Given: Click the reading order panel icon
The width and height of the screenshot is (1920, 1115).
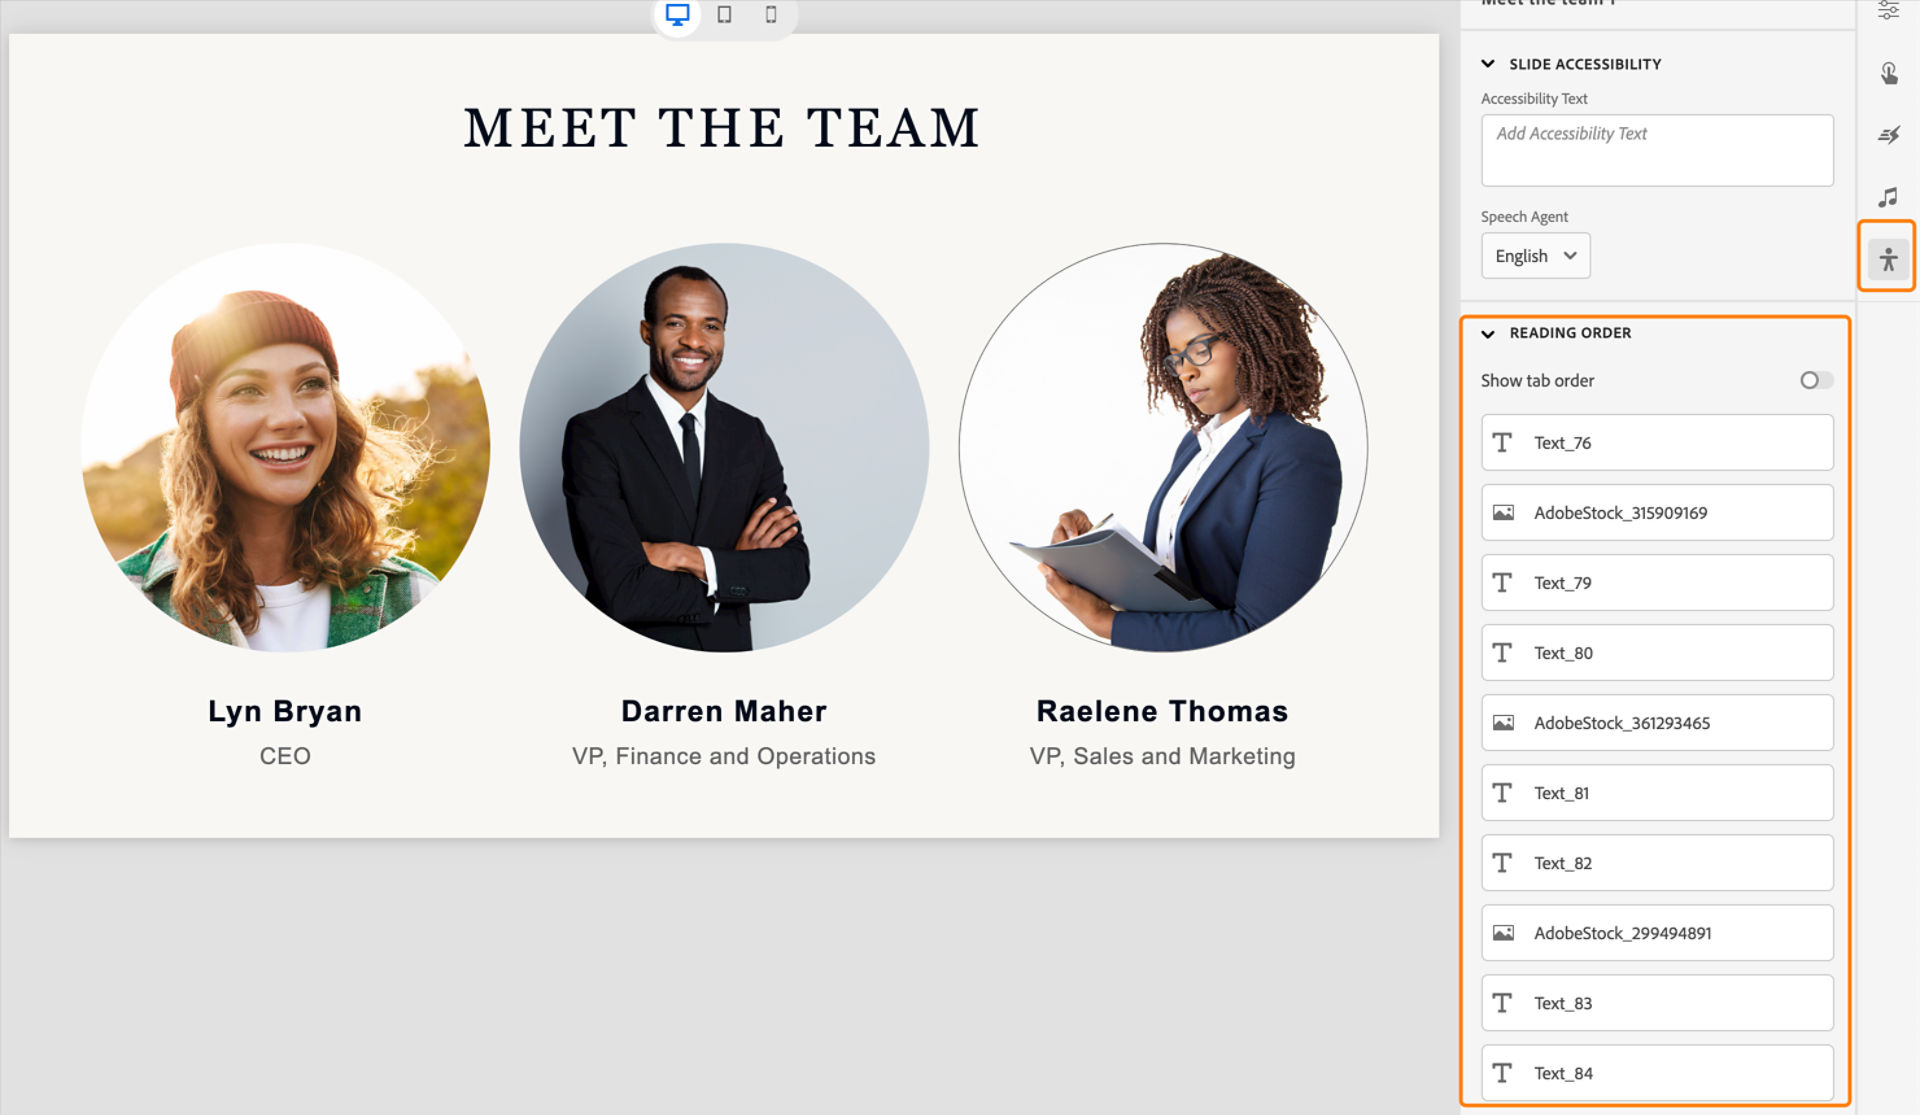Looking at the screenshot, I should 1888,260.
